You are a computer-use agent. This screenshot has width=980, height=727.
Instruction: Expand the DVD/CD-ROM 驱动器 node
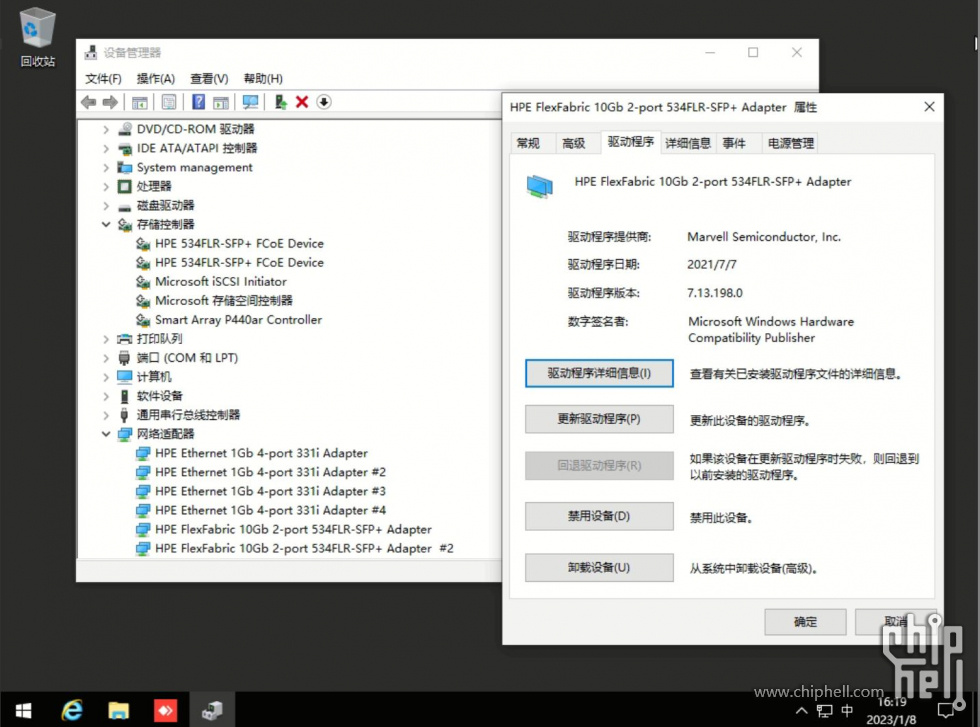click(106, 129)
